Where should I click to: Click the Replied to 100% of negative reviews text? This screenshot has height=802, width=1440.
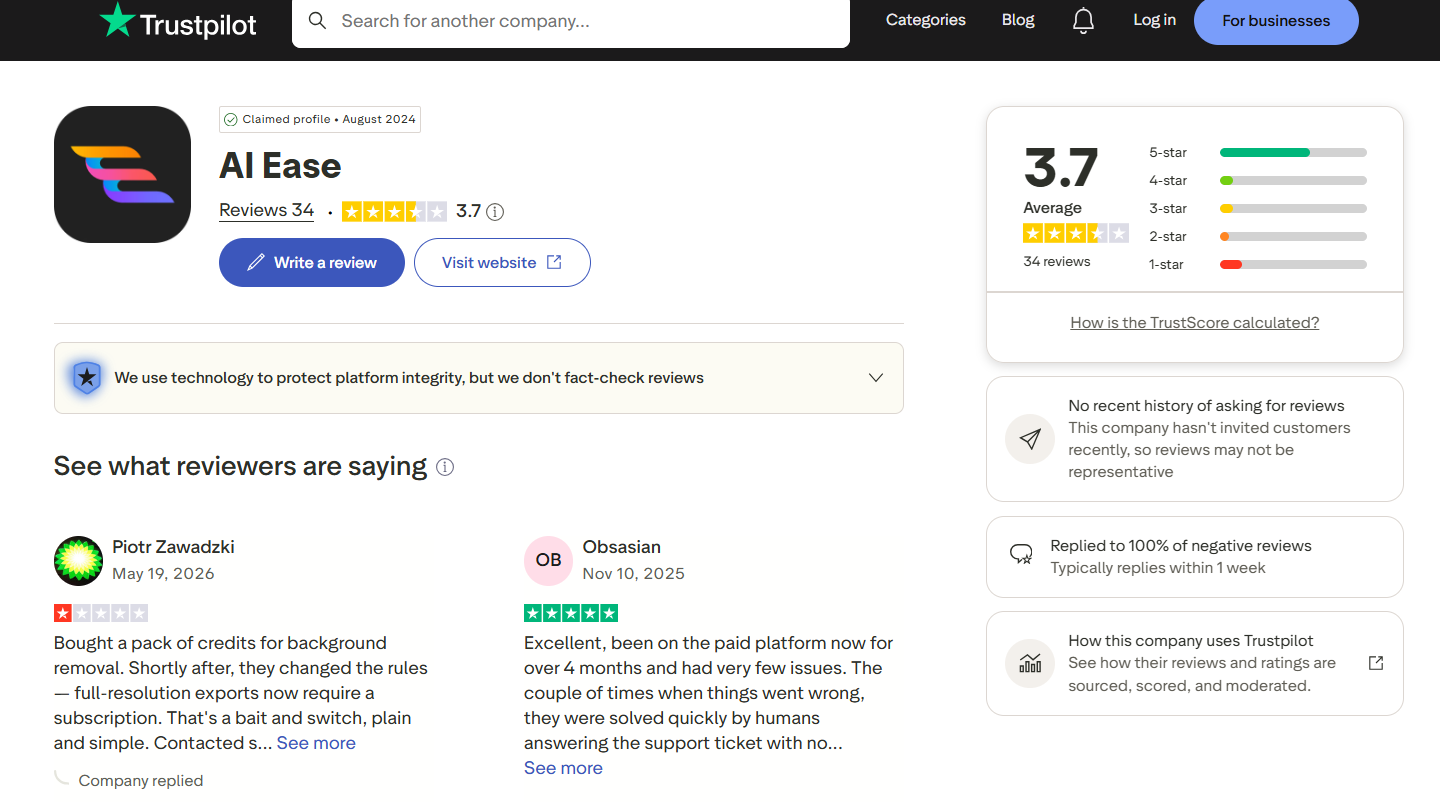[1181, 546]
